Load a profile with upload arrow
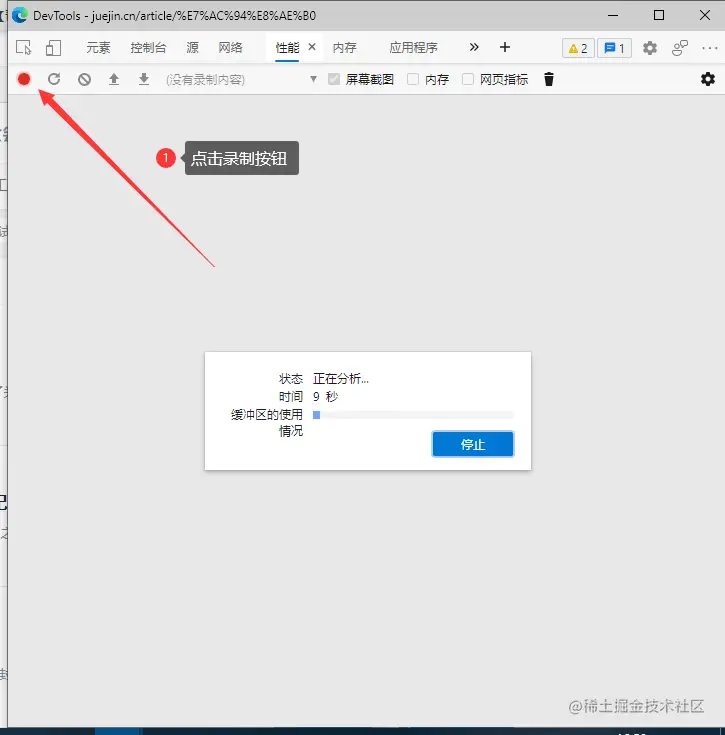The height and width of the screenshot is (735, 725). pos(114,79)
